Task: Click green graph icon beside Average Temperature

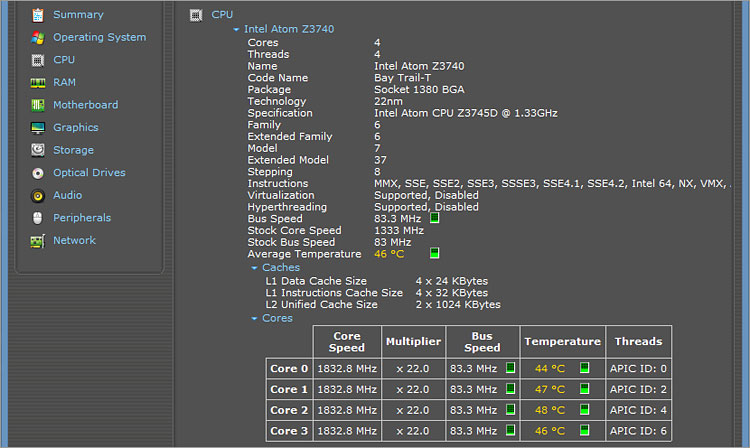Action: pos(434,253)
